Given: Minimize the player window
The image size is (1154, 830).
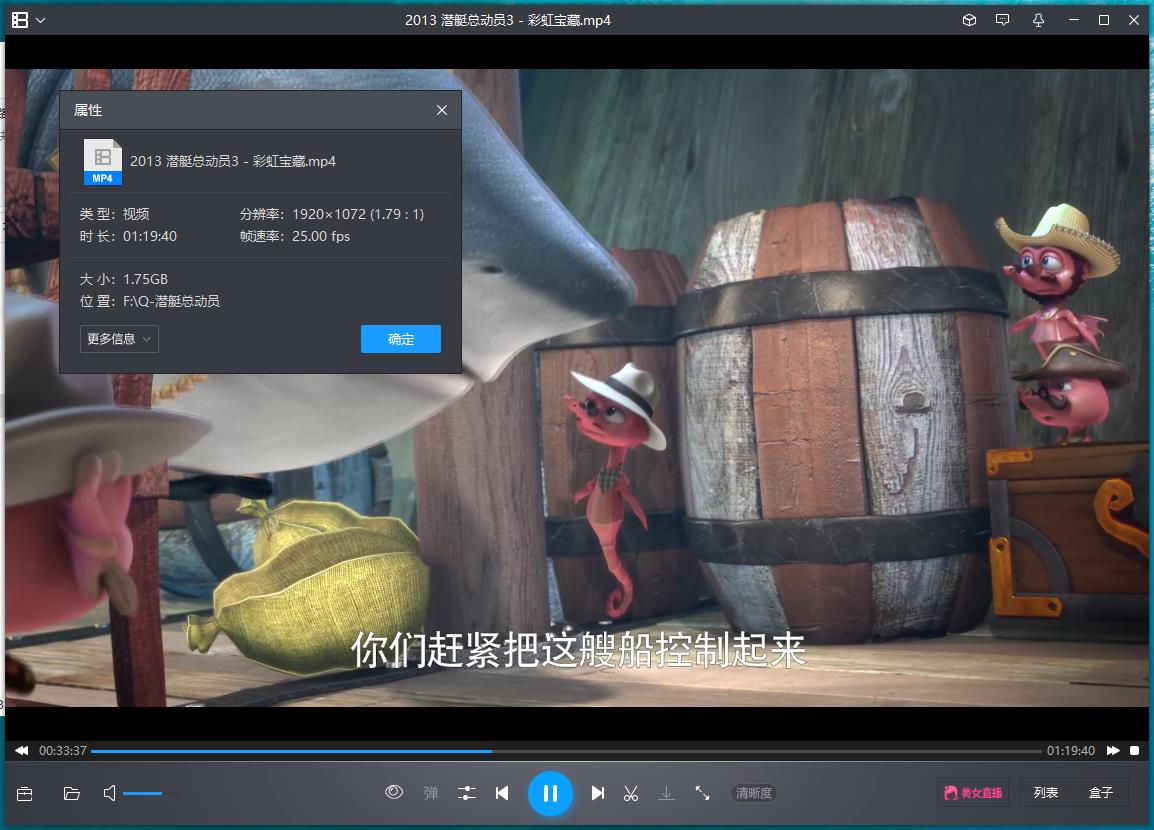Looking at the screenshot, I should (x=1074, y=20).
